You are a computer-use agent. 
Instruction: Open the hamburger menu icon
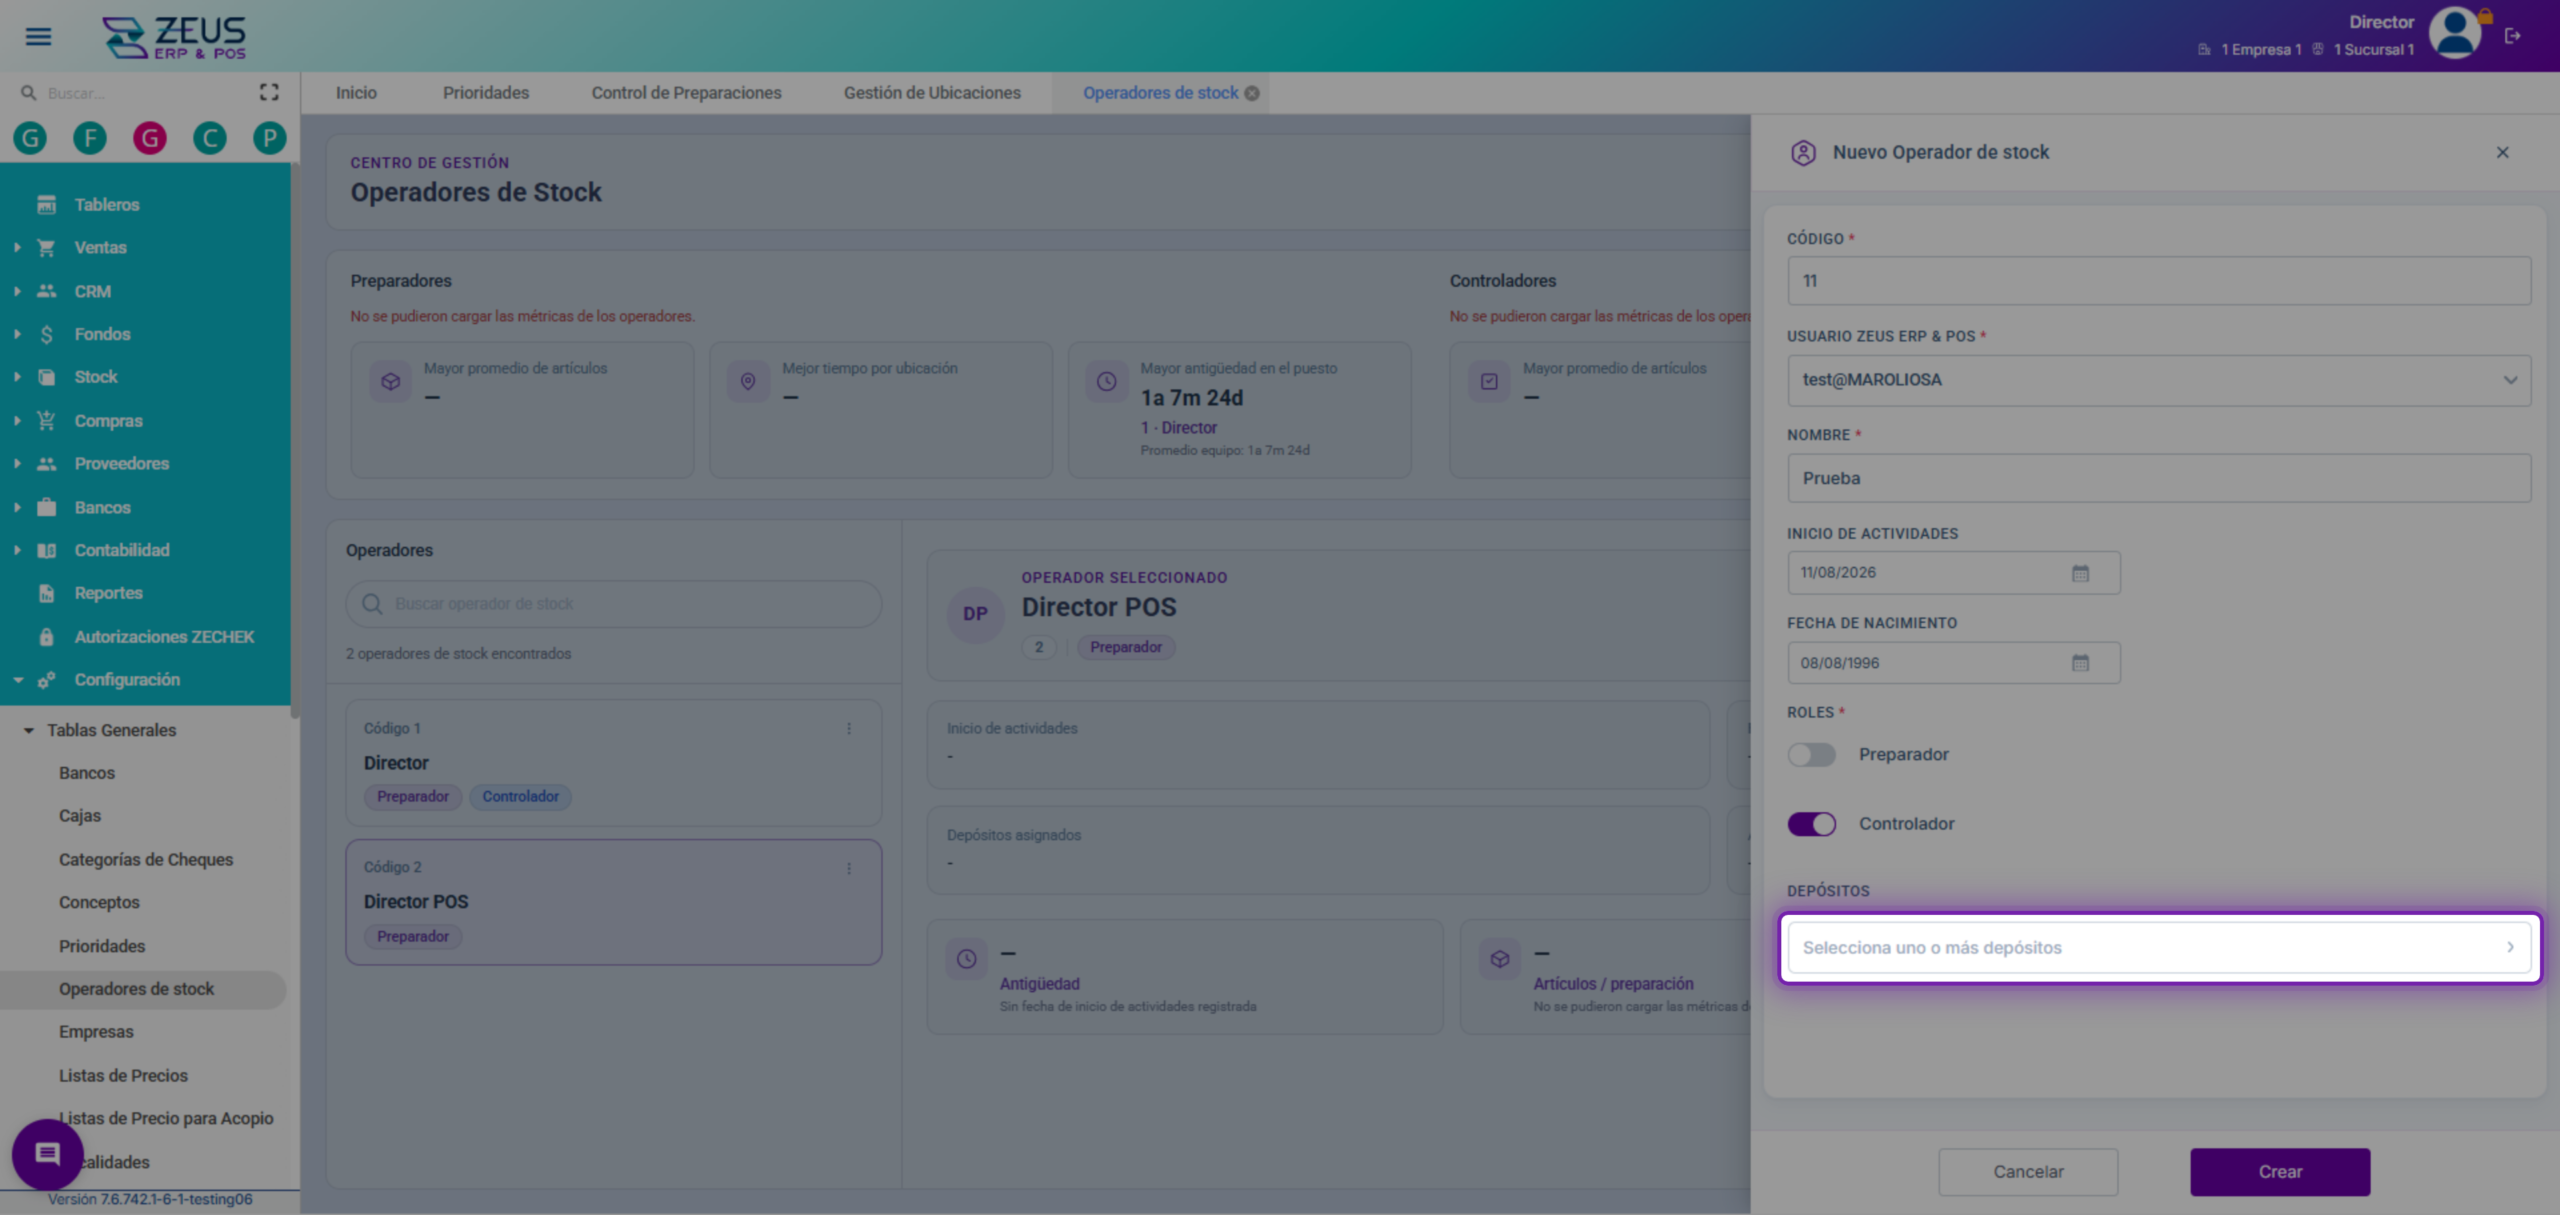click(38, 36)
